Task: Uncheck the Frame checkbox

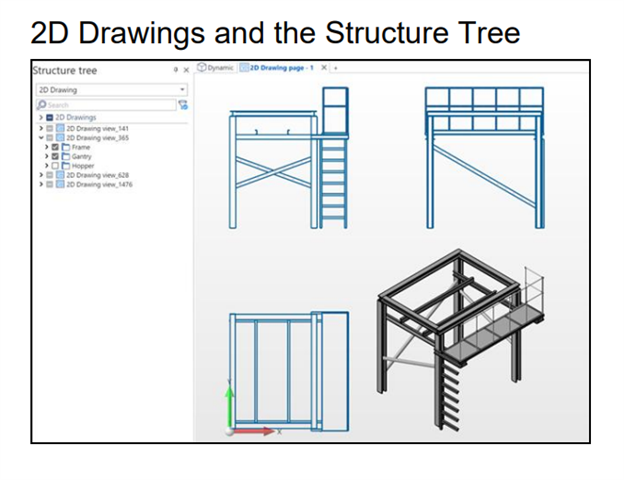Action: click(x=54, y=147)
